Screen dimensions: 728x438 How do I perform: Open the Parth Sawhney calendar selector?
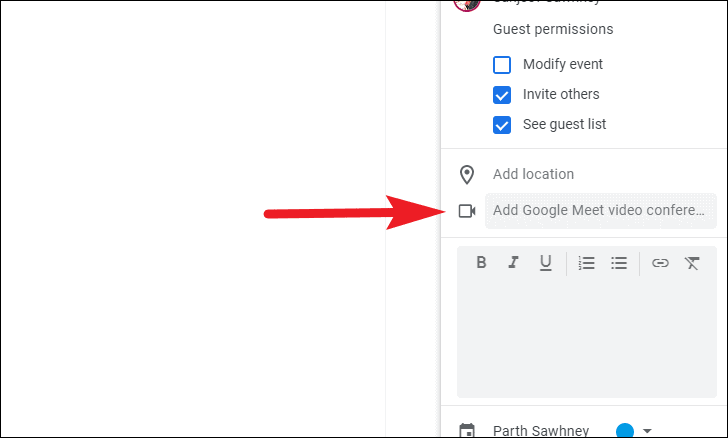[541, 431]
